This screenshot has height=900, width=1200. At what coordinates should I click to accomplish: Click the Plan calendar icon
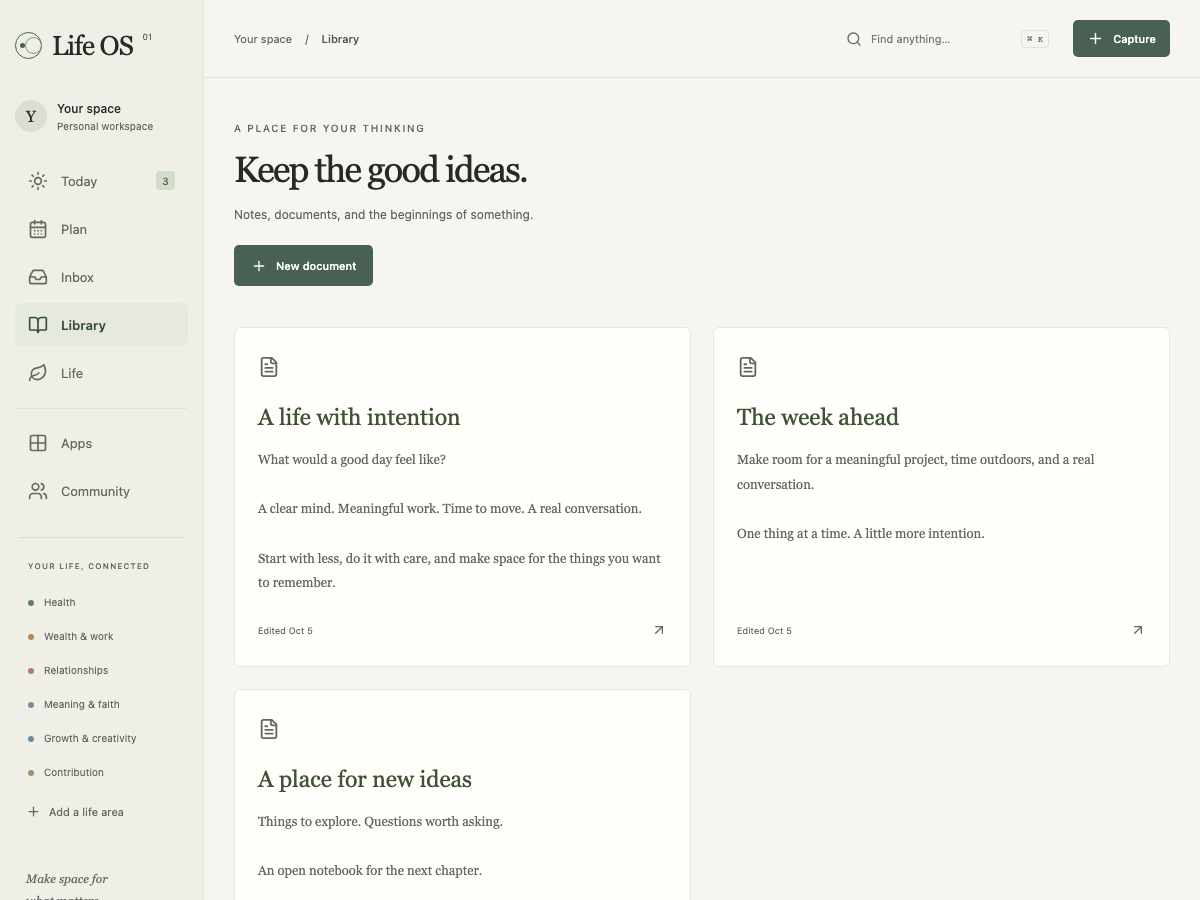[x=38, y=229]
